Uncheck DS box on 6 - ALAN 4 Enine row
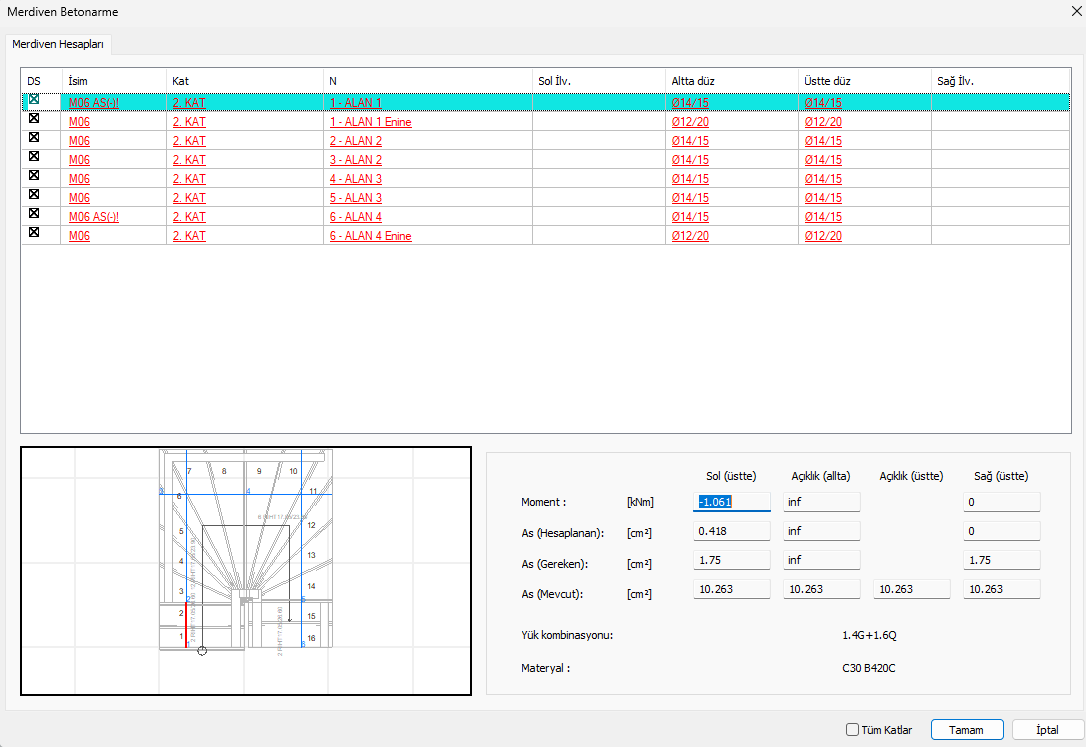This screenshot has height=747, width=1086. pos(34,233)
